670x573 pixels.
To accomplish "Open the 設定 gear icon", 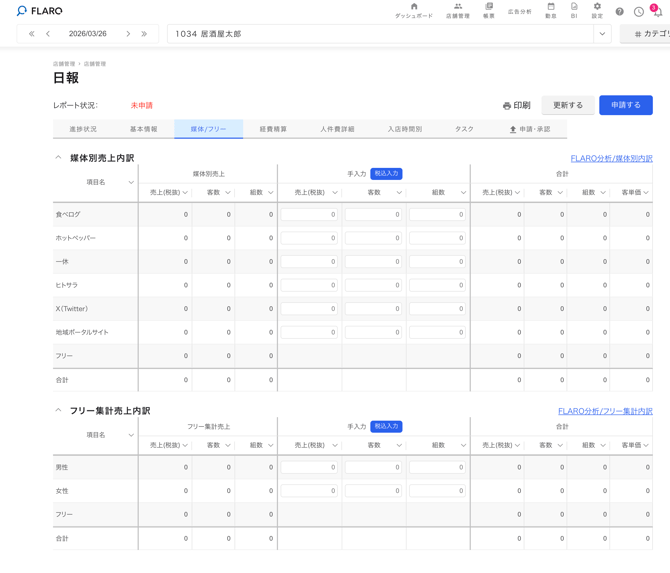I will [597, 10].
